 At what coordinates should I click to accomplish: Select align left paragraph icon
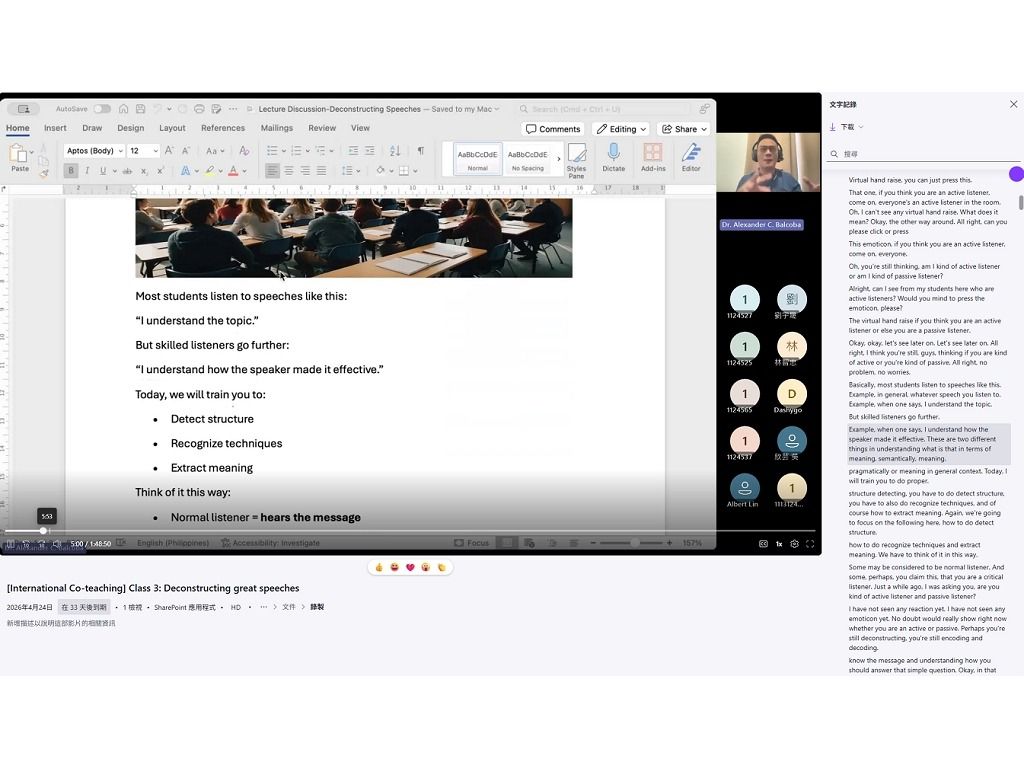(x=272, y=171)
